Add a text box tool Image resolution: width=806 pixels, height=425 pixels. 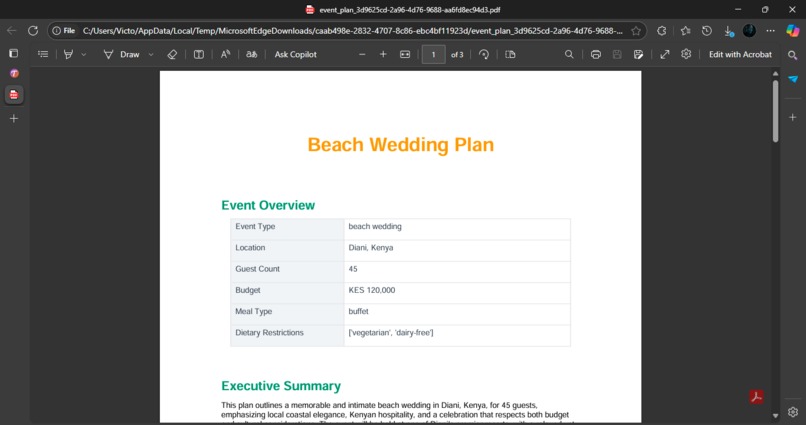(x=199, y=54)
